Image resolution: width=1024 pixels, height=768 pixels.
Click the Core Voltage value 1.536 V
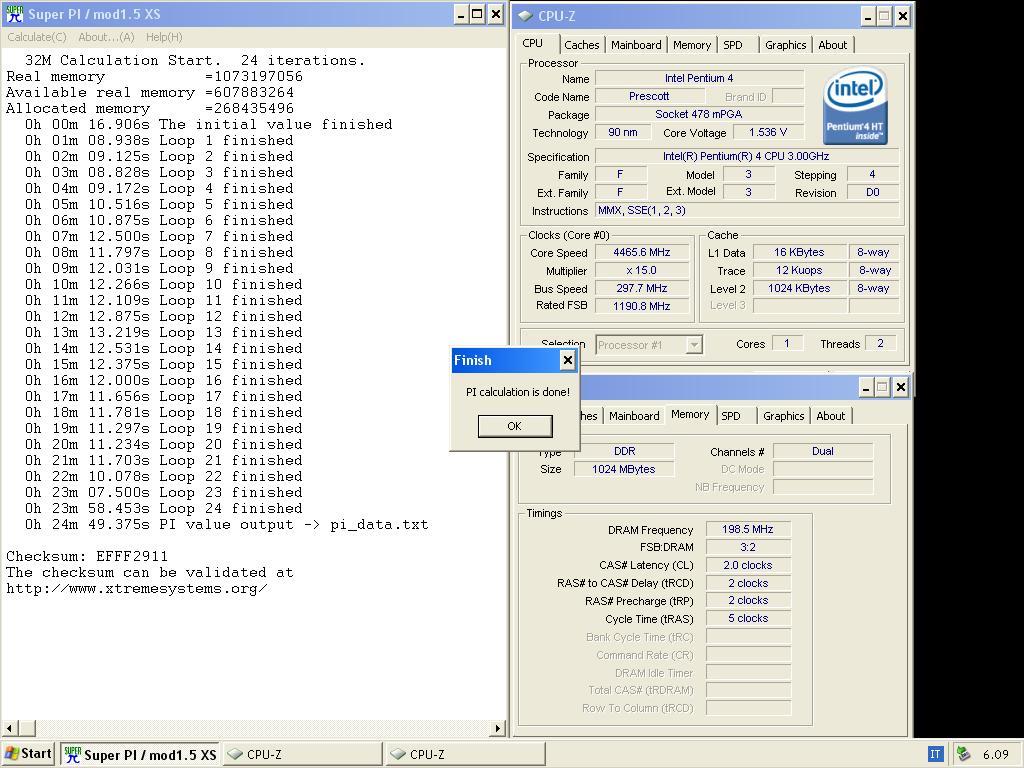pyautogui.click(x=768, y=132)
